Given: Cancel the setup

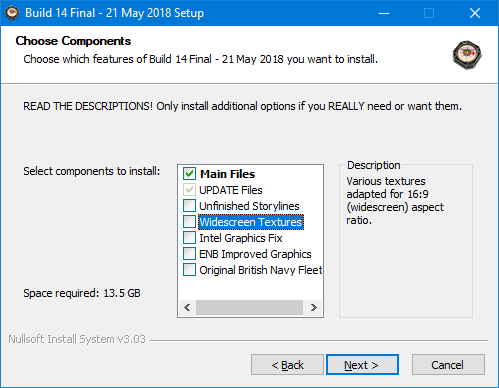Looking at the screenshot, I should 448,365.
